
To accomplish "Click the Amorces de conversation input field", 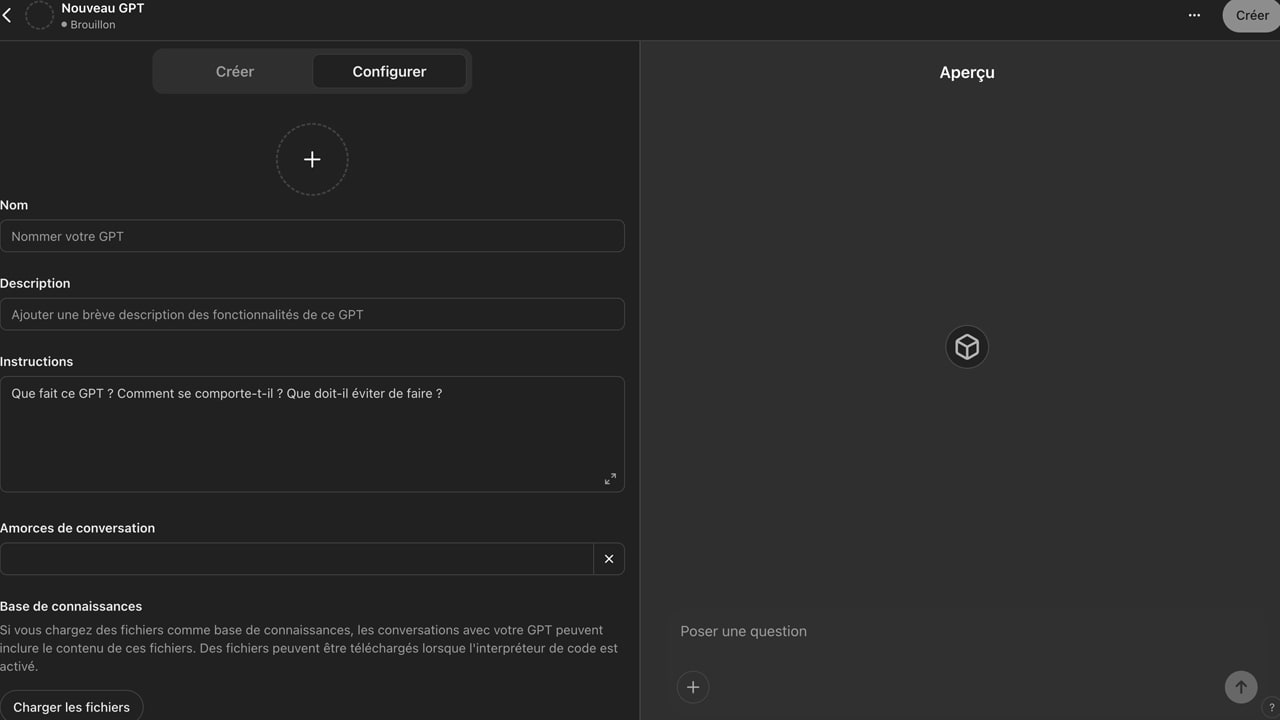I will (x=297, y=559).
